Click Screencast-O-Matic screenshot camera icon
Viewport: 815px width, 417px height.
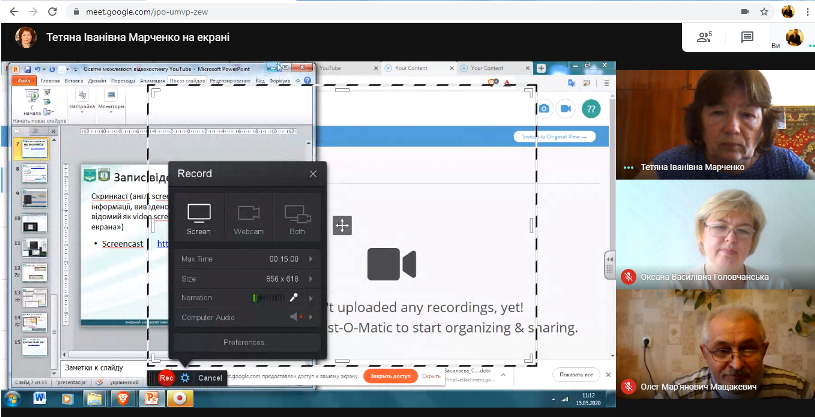click(544, 109)
